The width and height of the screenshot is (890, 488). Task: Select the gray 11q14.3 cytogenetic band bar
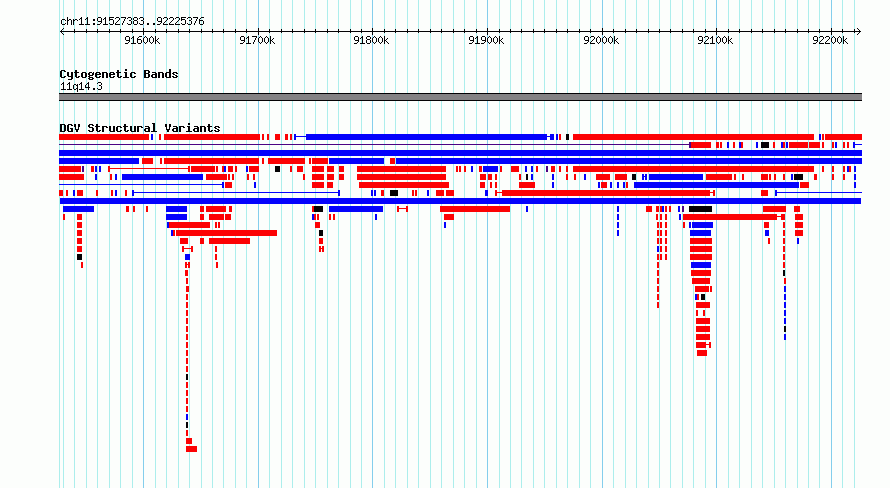[460, 97]
